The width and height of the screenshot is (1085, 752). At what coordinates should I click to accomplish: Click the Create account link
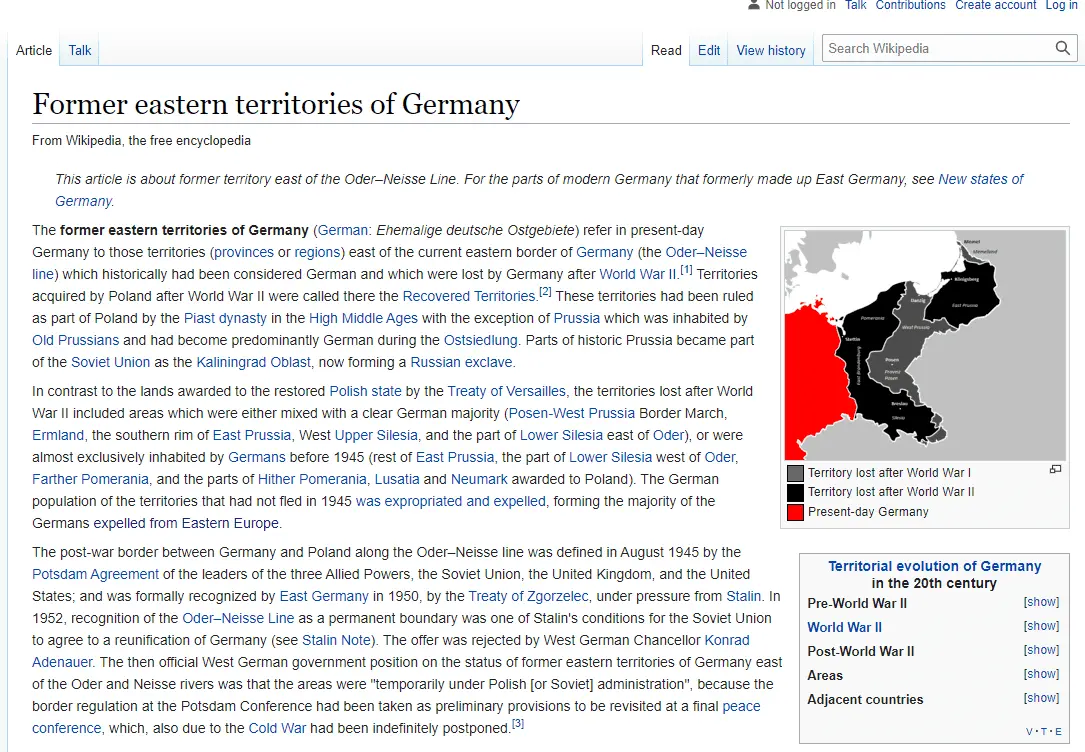tap(995, 5)
